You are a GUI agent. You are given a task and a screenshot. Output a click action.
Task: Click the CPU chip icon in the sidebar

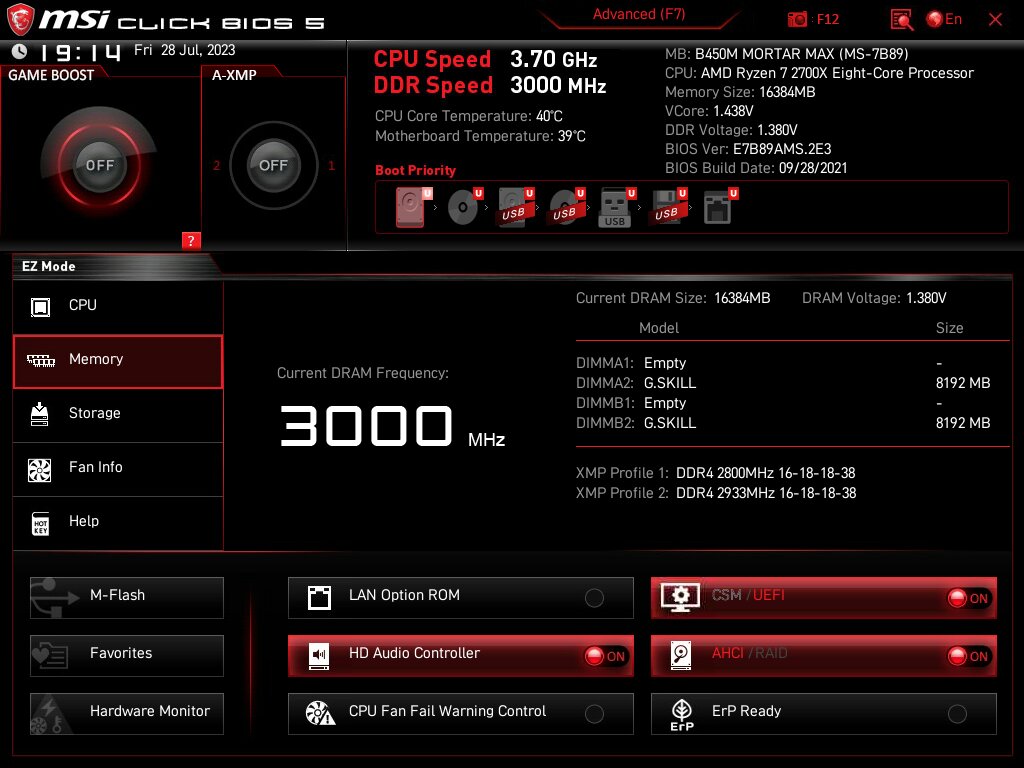(x=40, y=306)
